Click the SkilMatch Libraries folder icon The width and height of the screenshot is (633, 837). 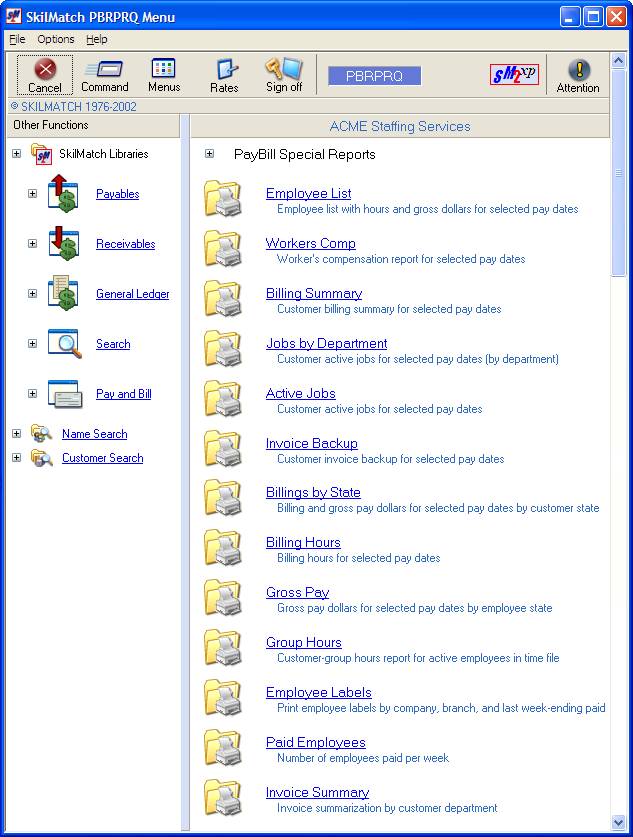[41, 154]
